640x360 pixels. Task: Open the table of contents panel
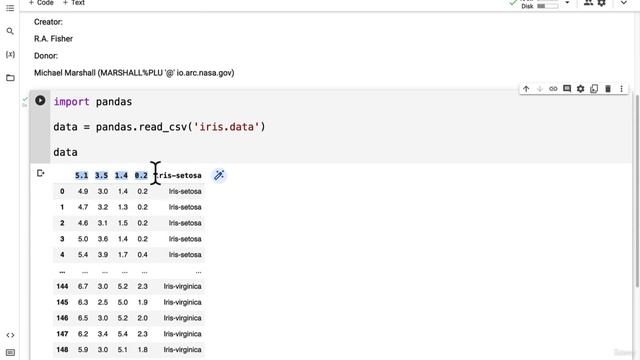point(10,8)
